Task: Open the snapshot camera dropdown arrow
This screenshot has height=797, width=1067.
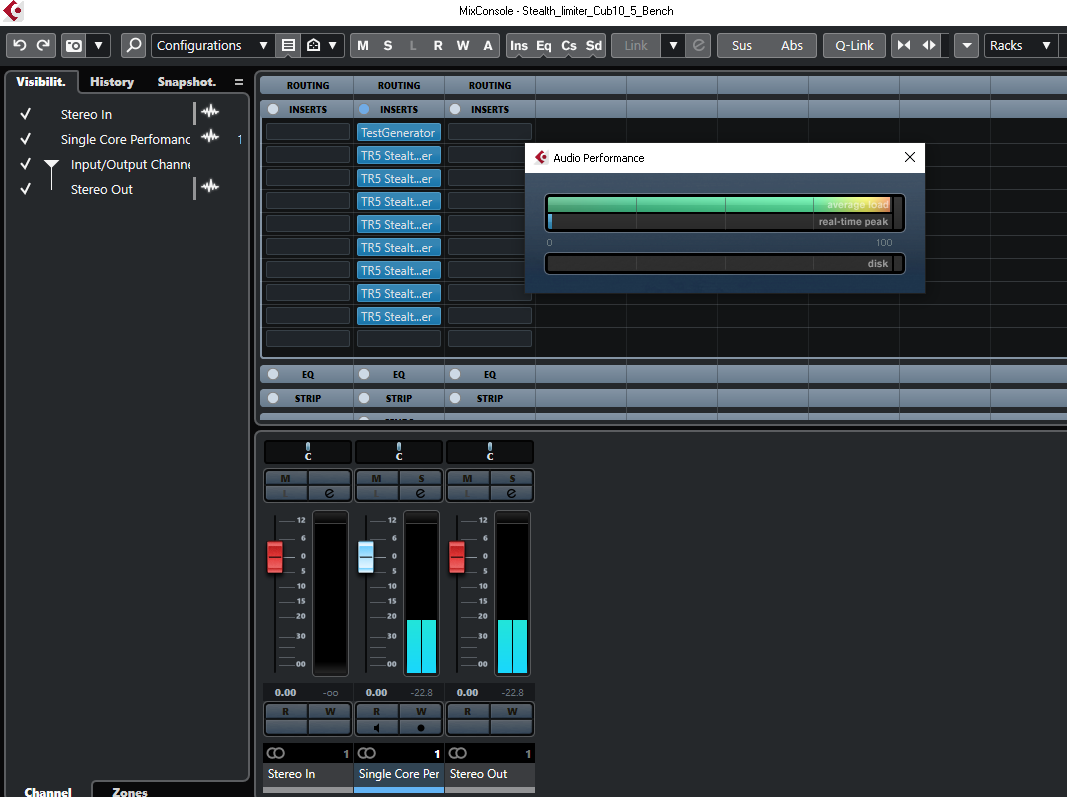Action: tap(99, 46)
